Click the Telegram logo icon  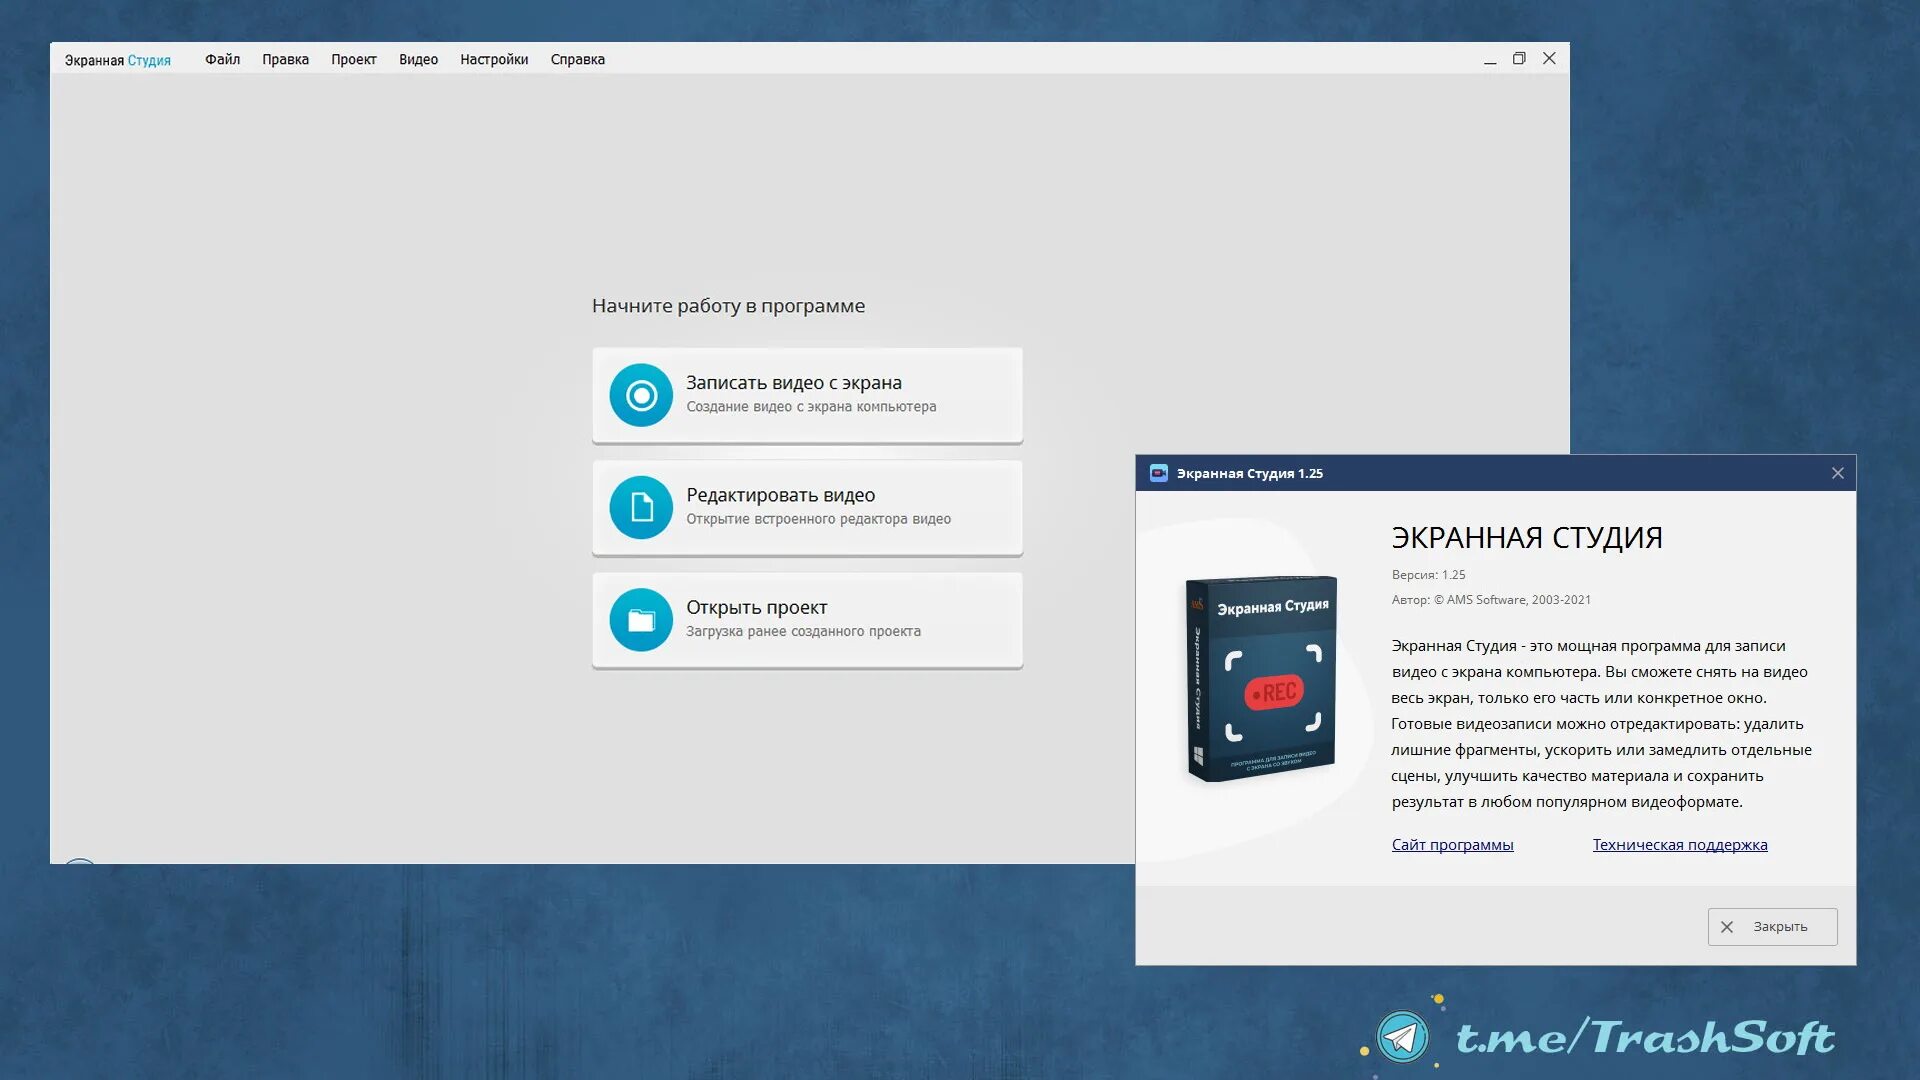(1402, 1037)
